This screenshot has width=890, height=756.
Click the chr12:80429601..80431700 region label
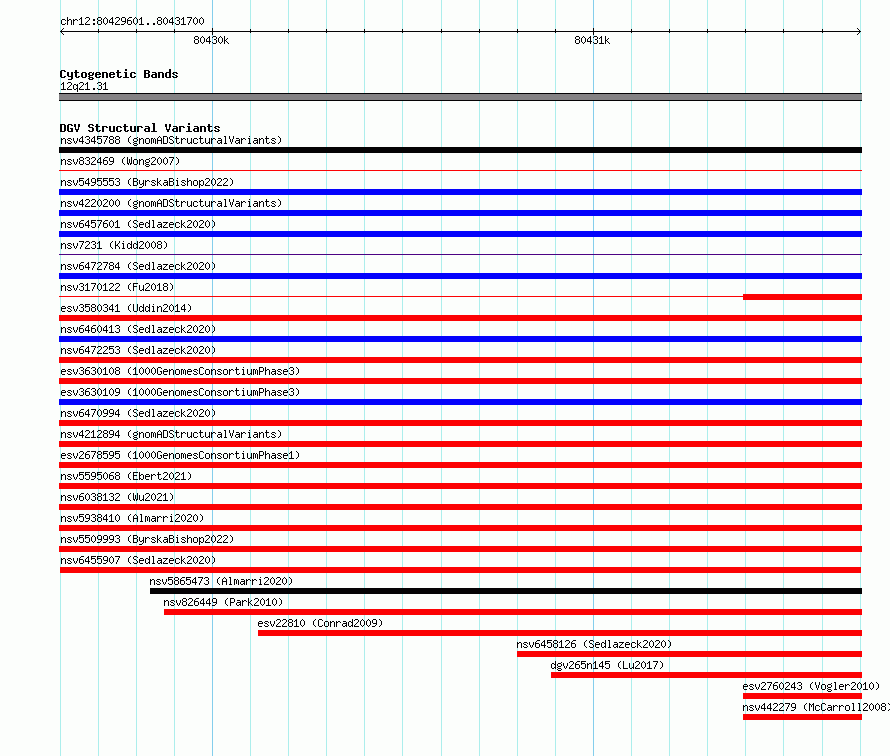click(x=132, y=21)
